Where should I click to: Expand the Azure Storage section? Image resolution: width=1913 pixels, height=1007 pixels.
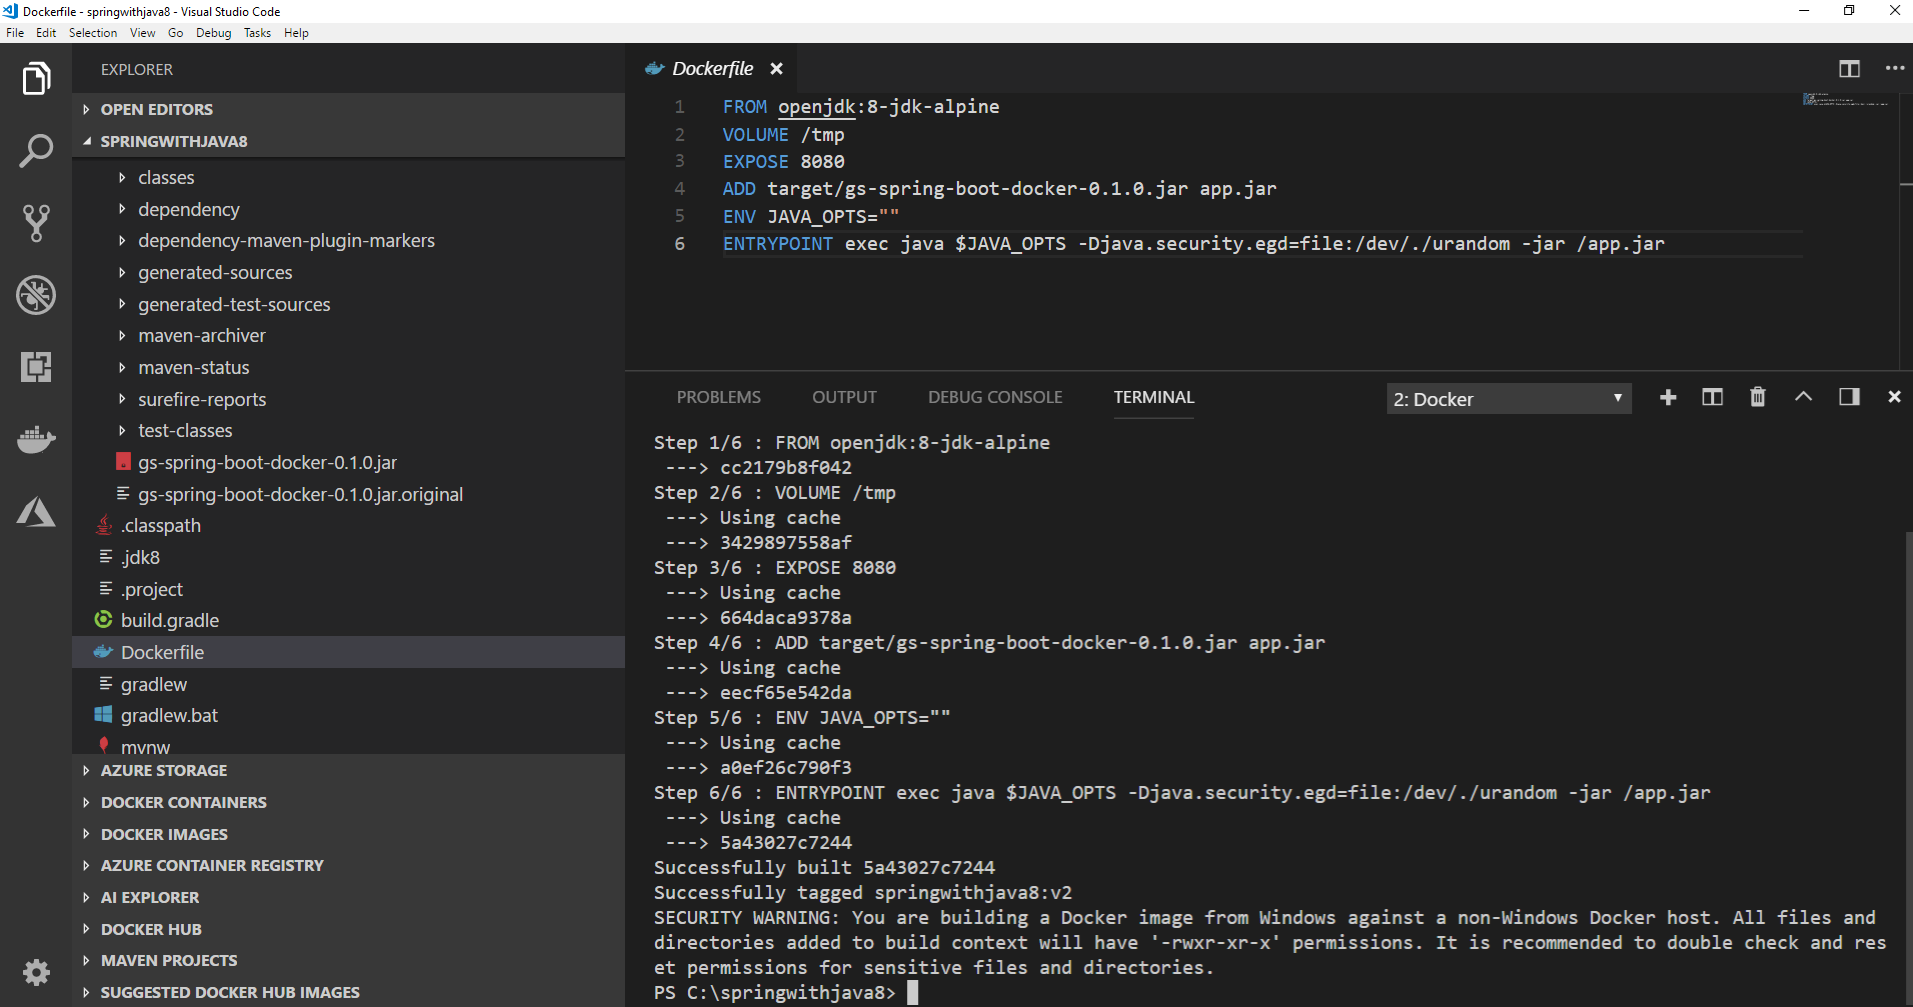click(x=348, y=770)
